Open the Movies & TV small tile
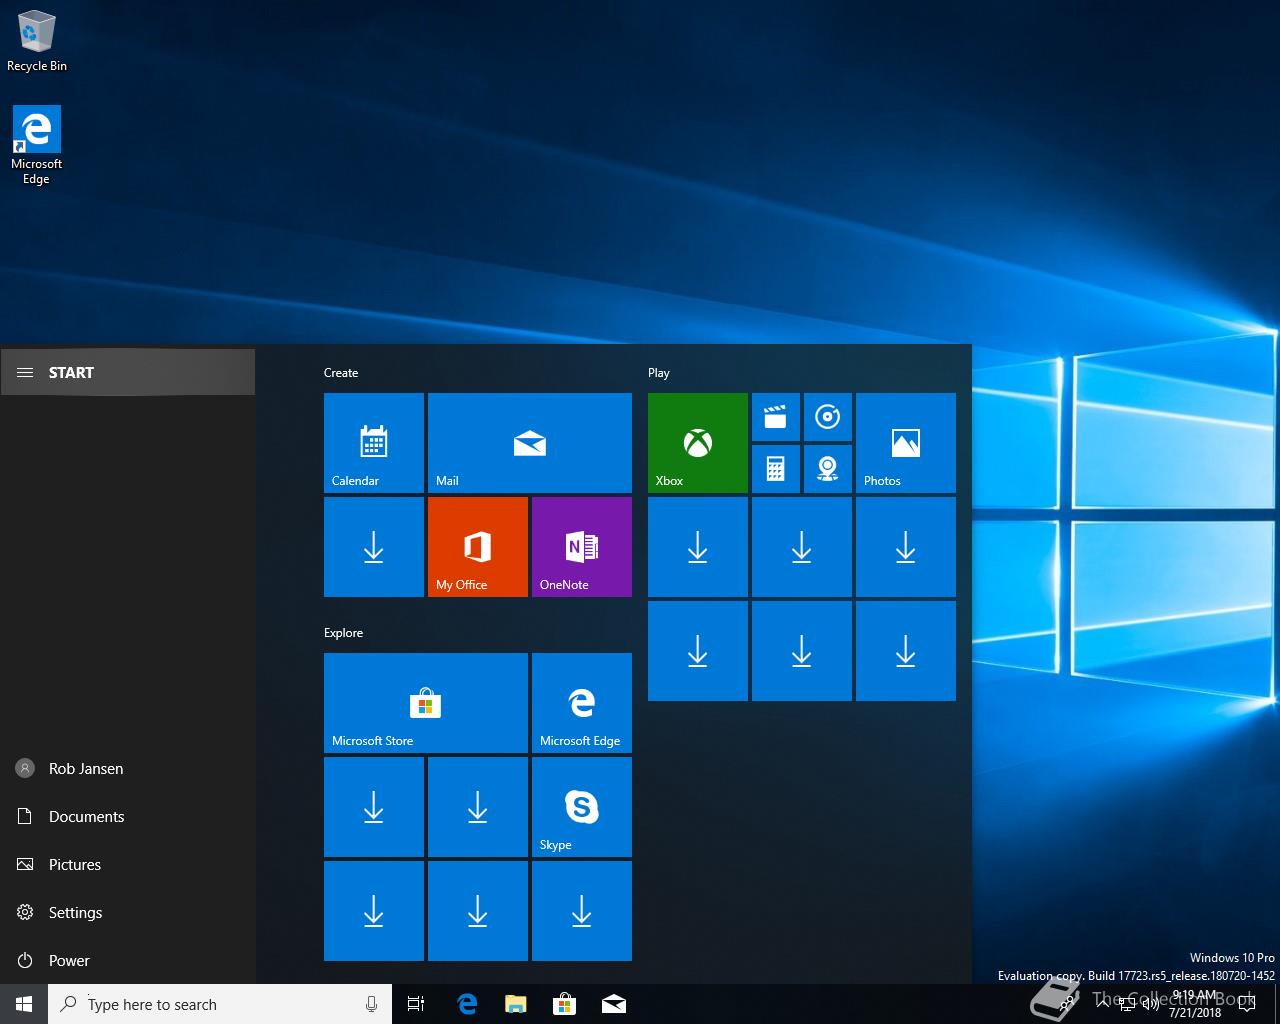This screenshot has width=1280, height=1024. [x=776, y=417]
